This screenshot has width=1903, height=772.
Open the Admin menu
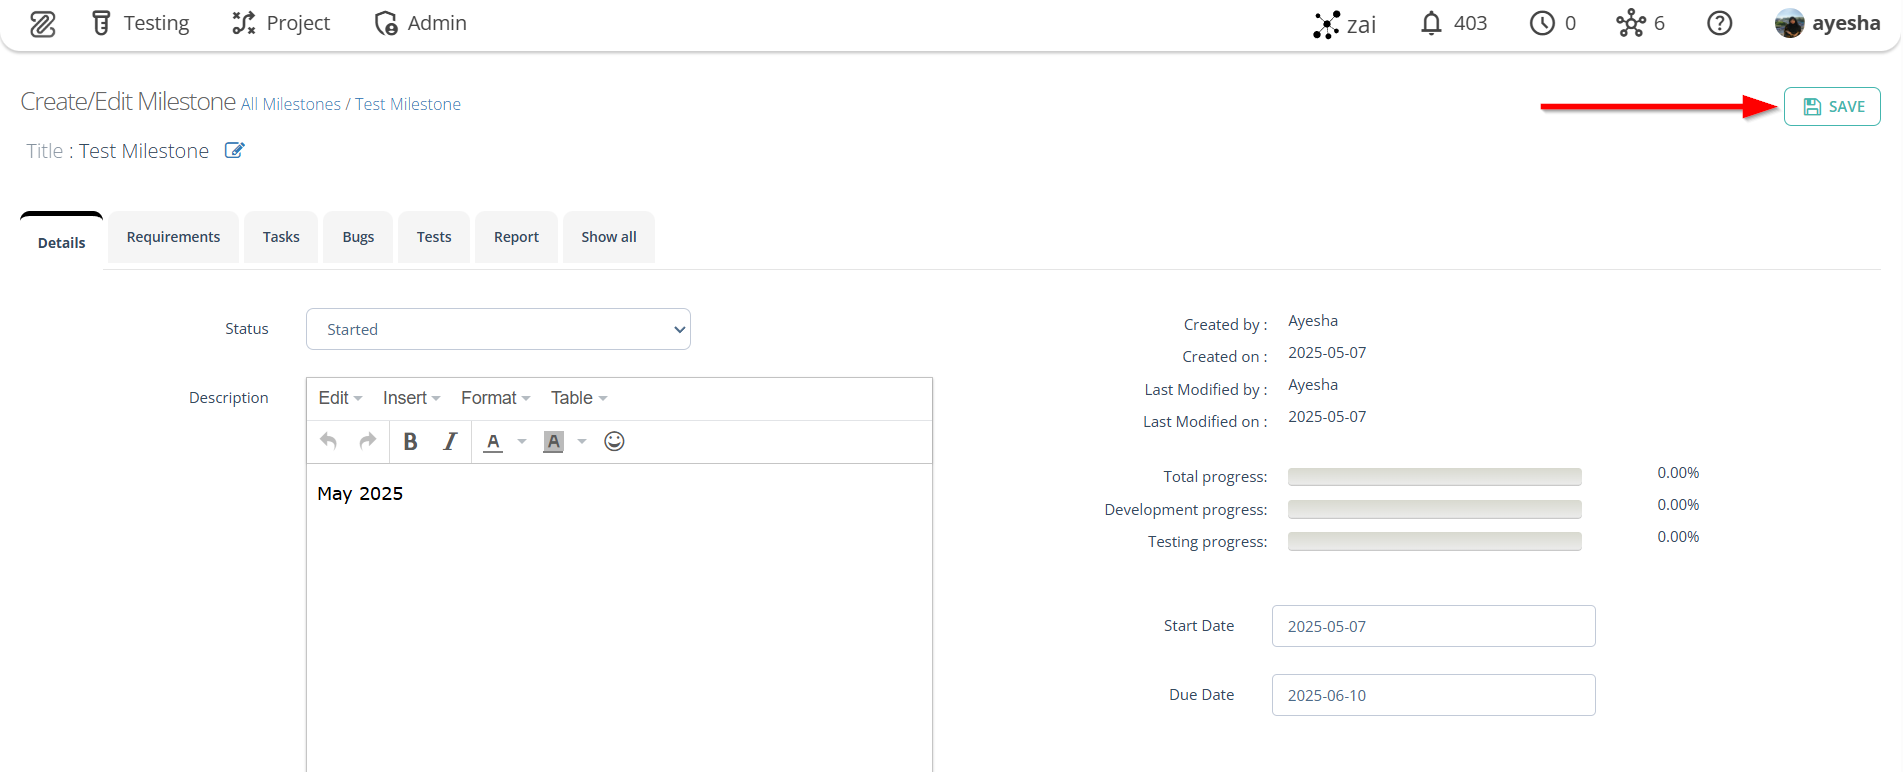pos(420,23)
